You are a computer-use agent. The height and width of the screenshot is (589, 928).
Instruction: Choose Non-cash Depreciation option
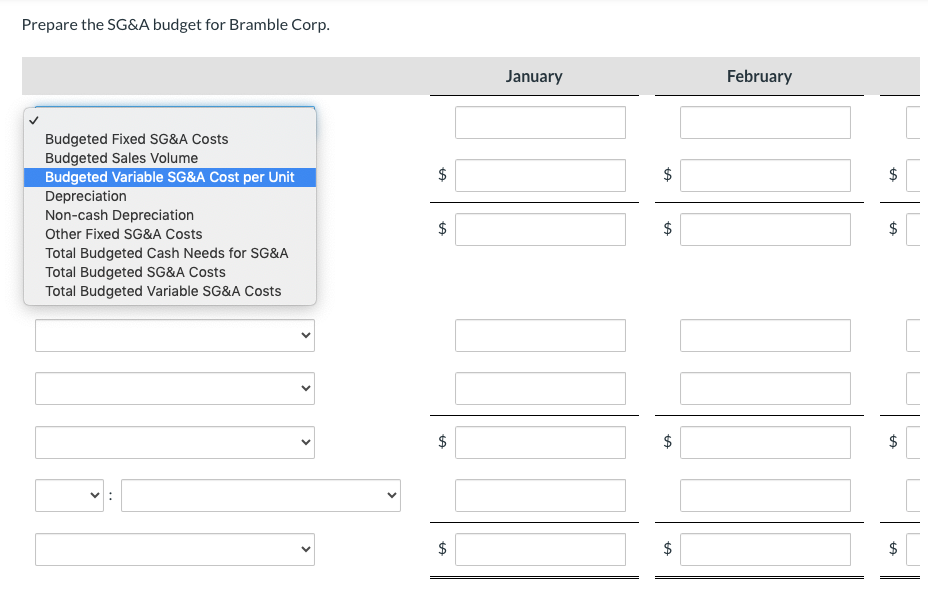[120, 215]
